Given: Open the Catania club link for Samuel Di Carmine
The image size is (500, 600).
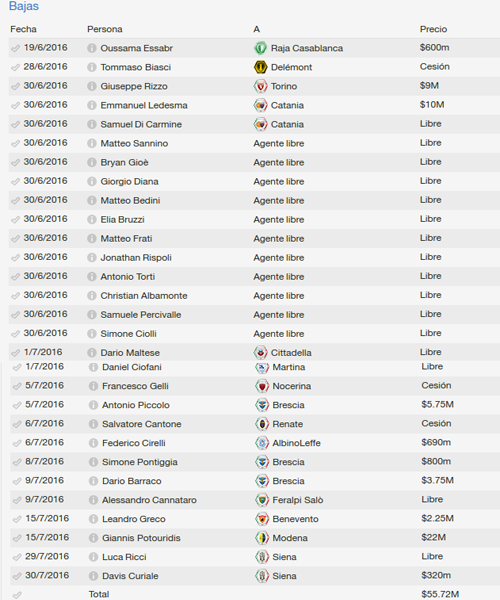Looking at the screenshot, I should click(287, 124).
